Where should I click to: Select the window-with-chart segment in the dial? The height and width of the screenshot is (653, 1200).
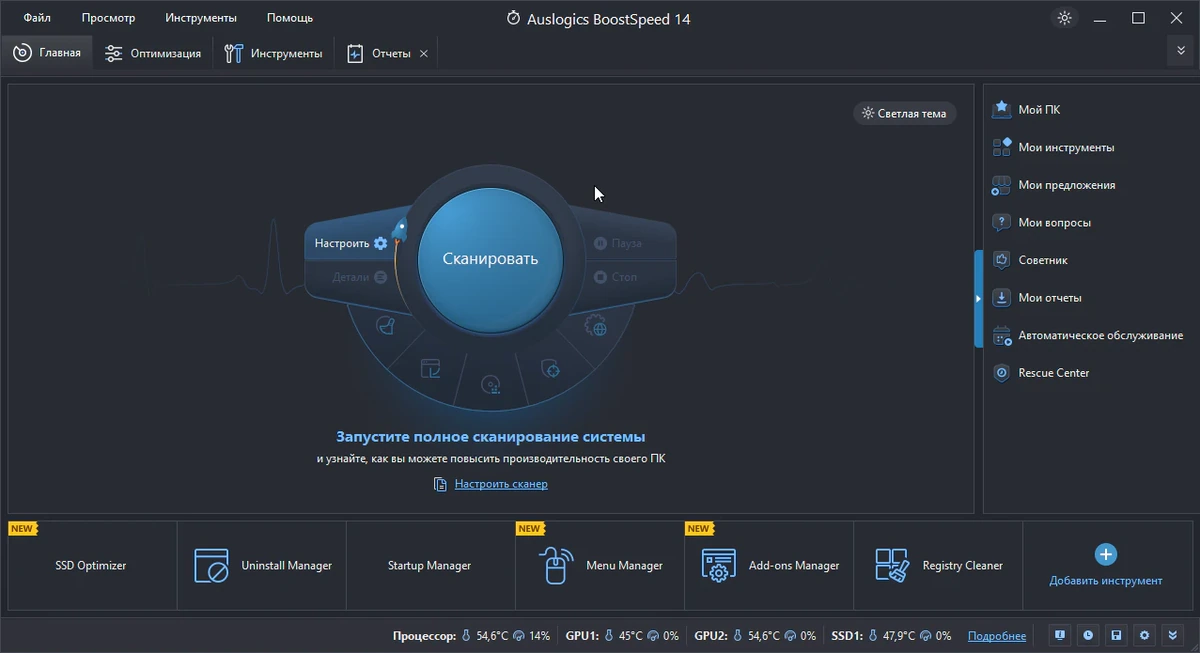(430, 369)
